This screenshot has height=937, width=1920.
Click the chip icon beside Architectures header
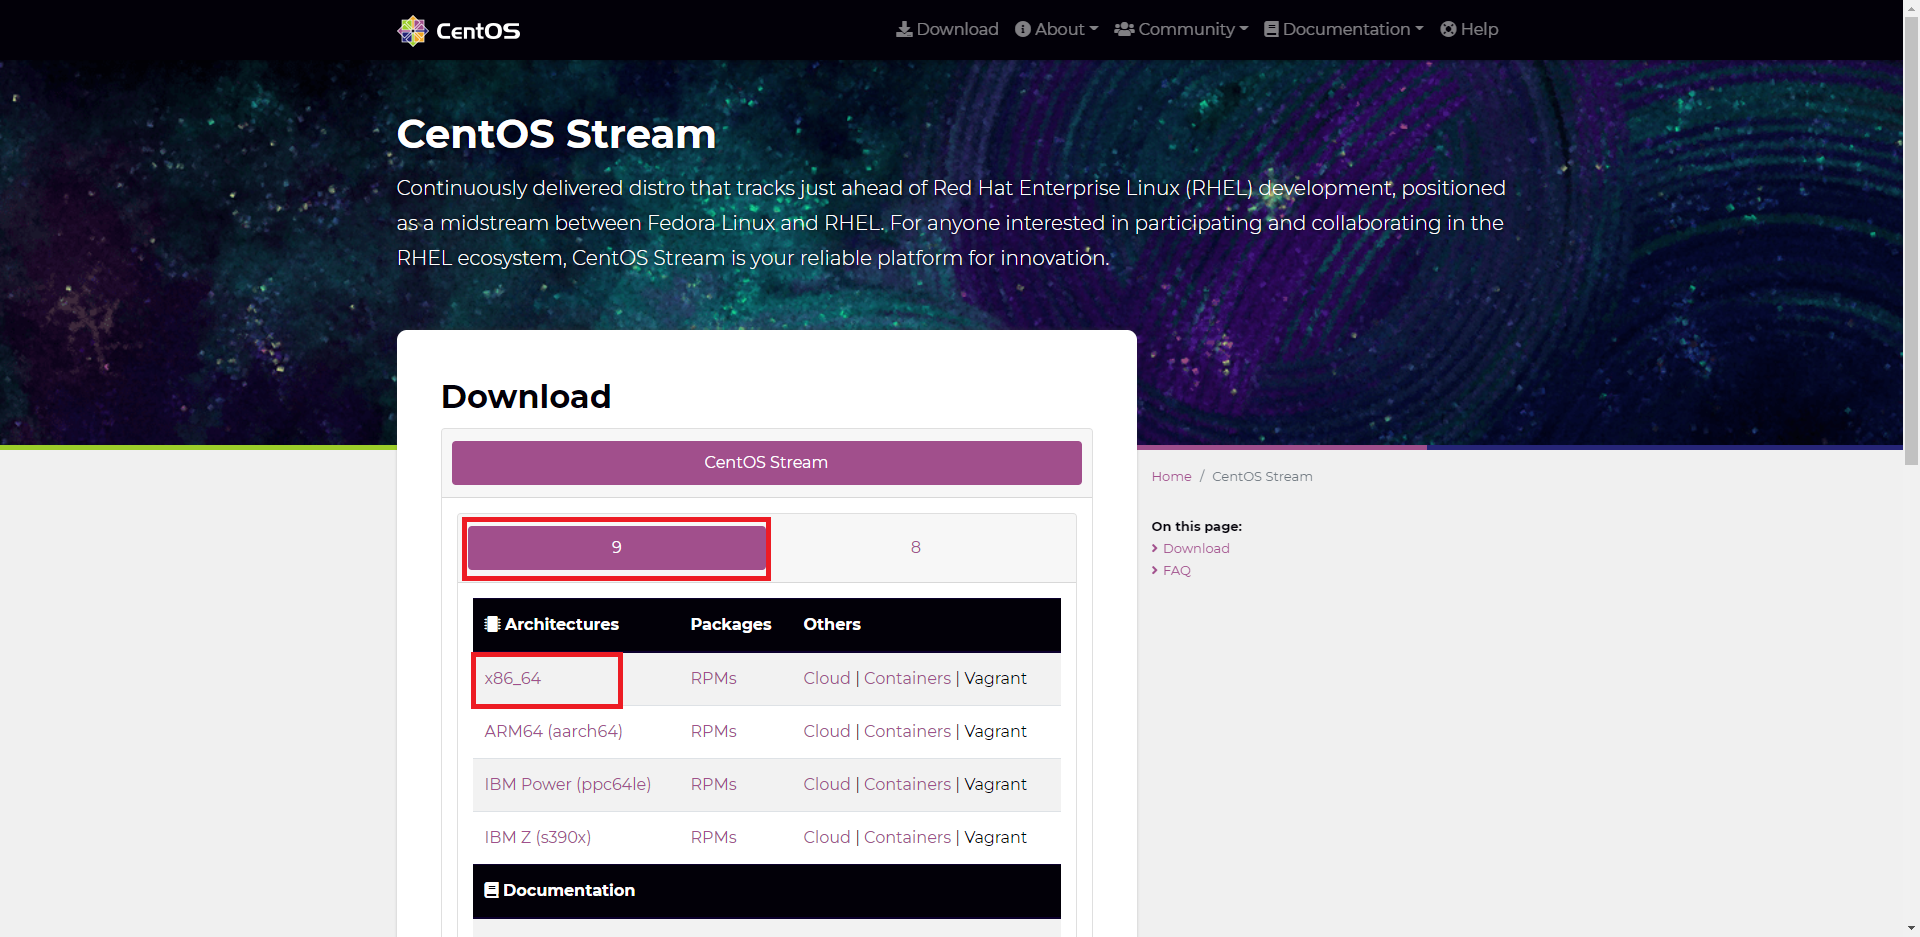(x=491, y=624)
